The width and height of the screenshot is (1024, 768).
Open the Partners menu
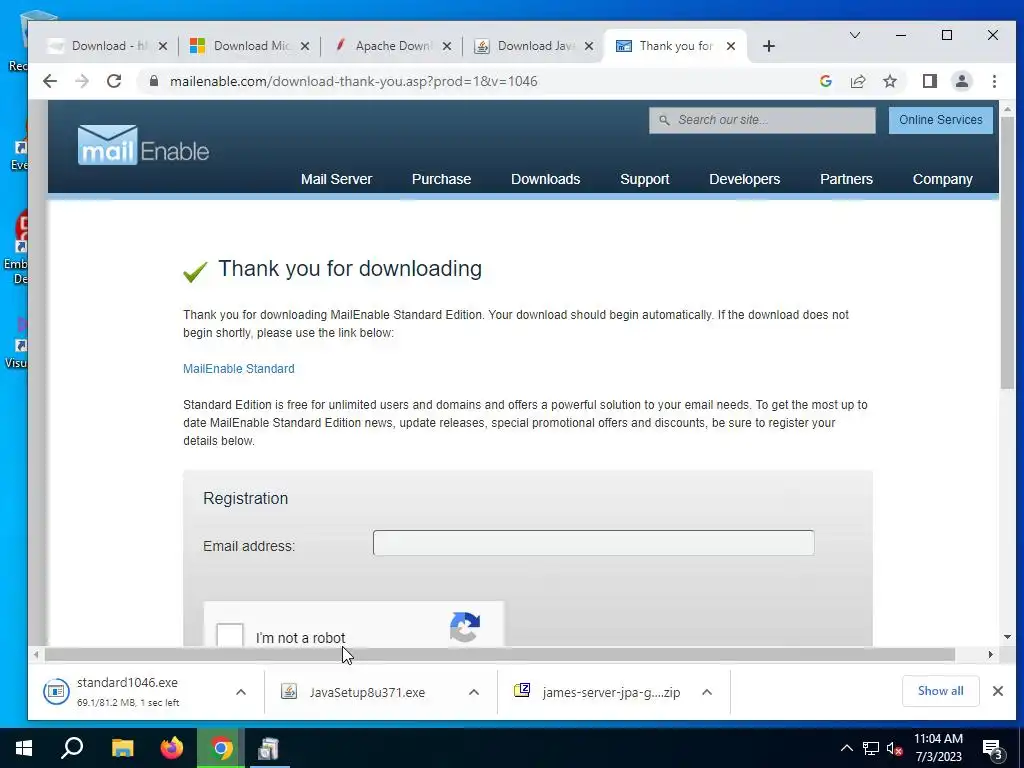846,179
